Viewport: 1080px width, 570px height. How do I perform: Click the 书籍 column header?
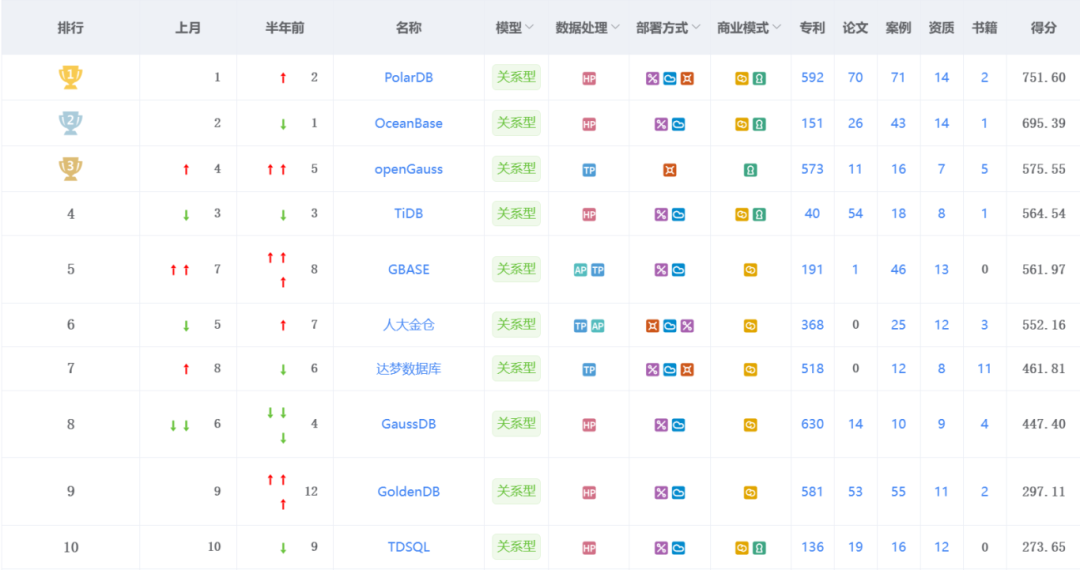[x=984, y=28]
